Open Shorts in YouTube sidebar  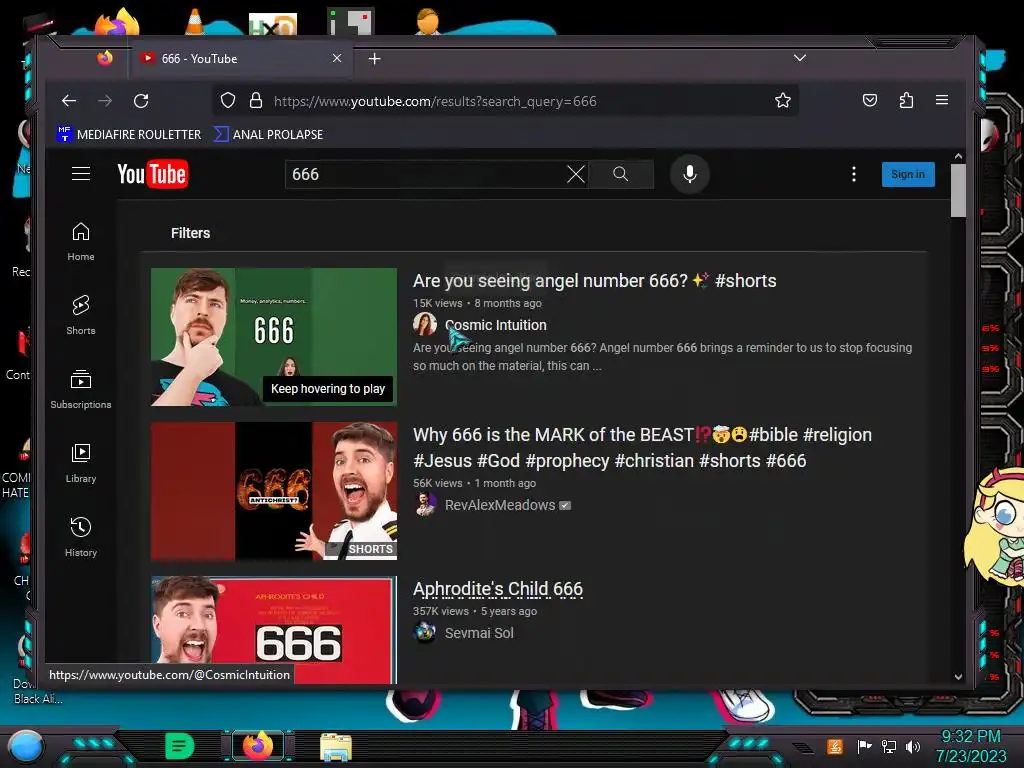point(81,315)
